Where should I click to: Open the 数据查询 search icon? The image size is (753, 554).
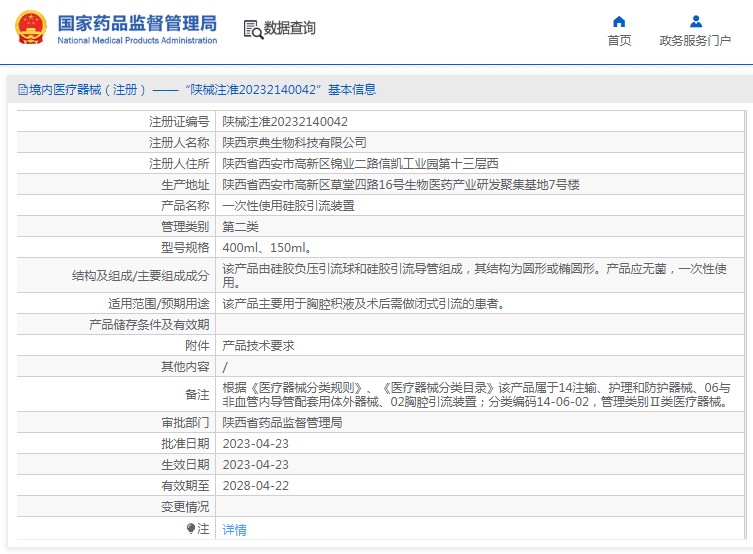(253, 29)
